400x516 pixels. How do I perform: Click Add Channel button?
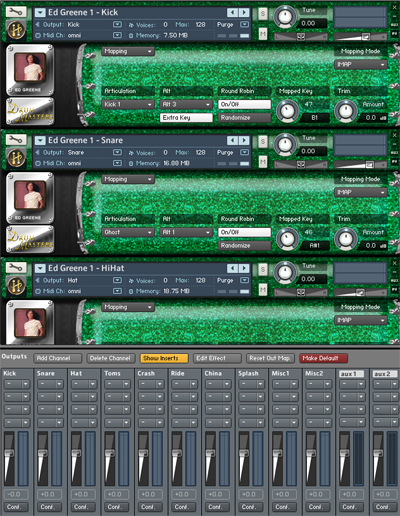point(57,358)
